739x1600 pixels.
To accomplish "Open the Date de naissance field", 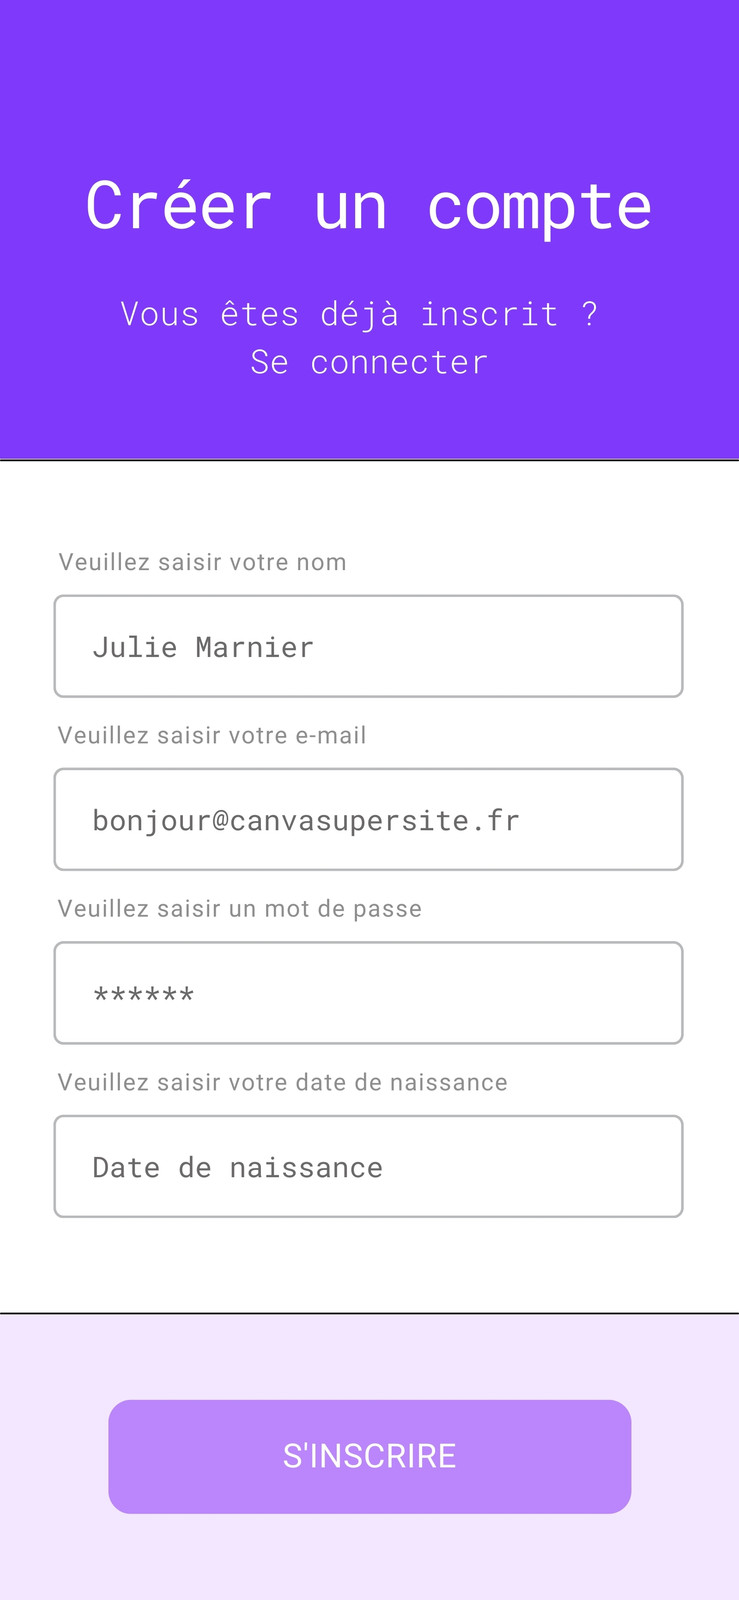I will coord(368,1166).
